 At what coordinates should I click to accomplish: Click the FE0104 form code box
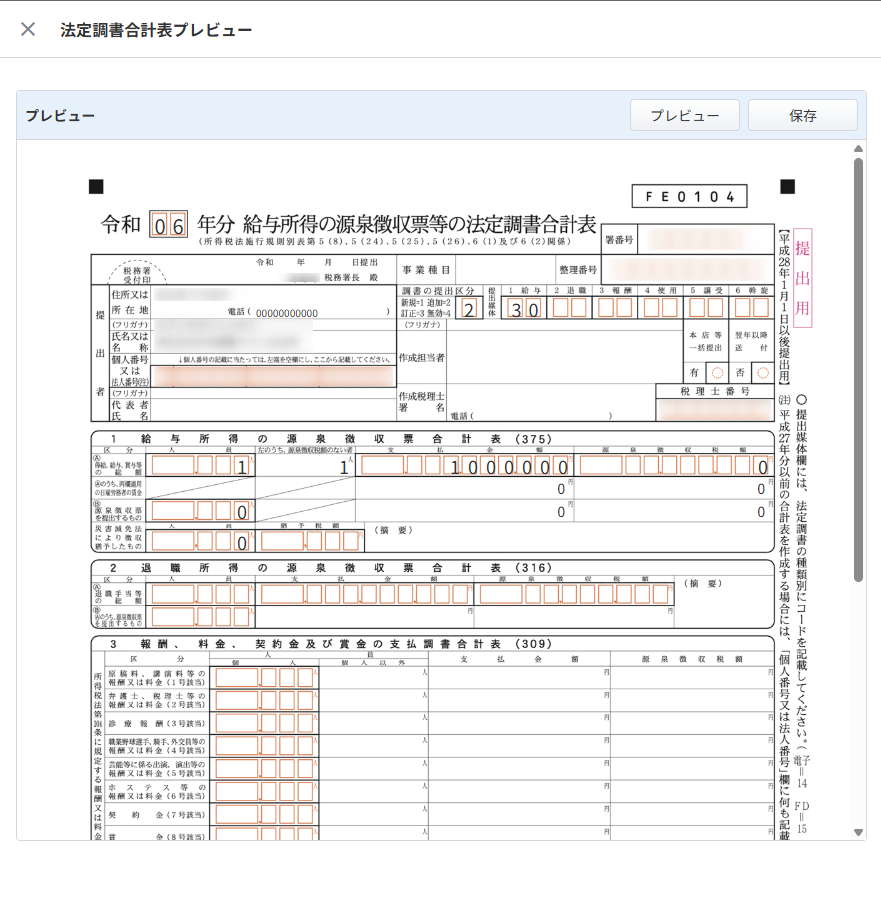(x=689, y=196)
